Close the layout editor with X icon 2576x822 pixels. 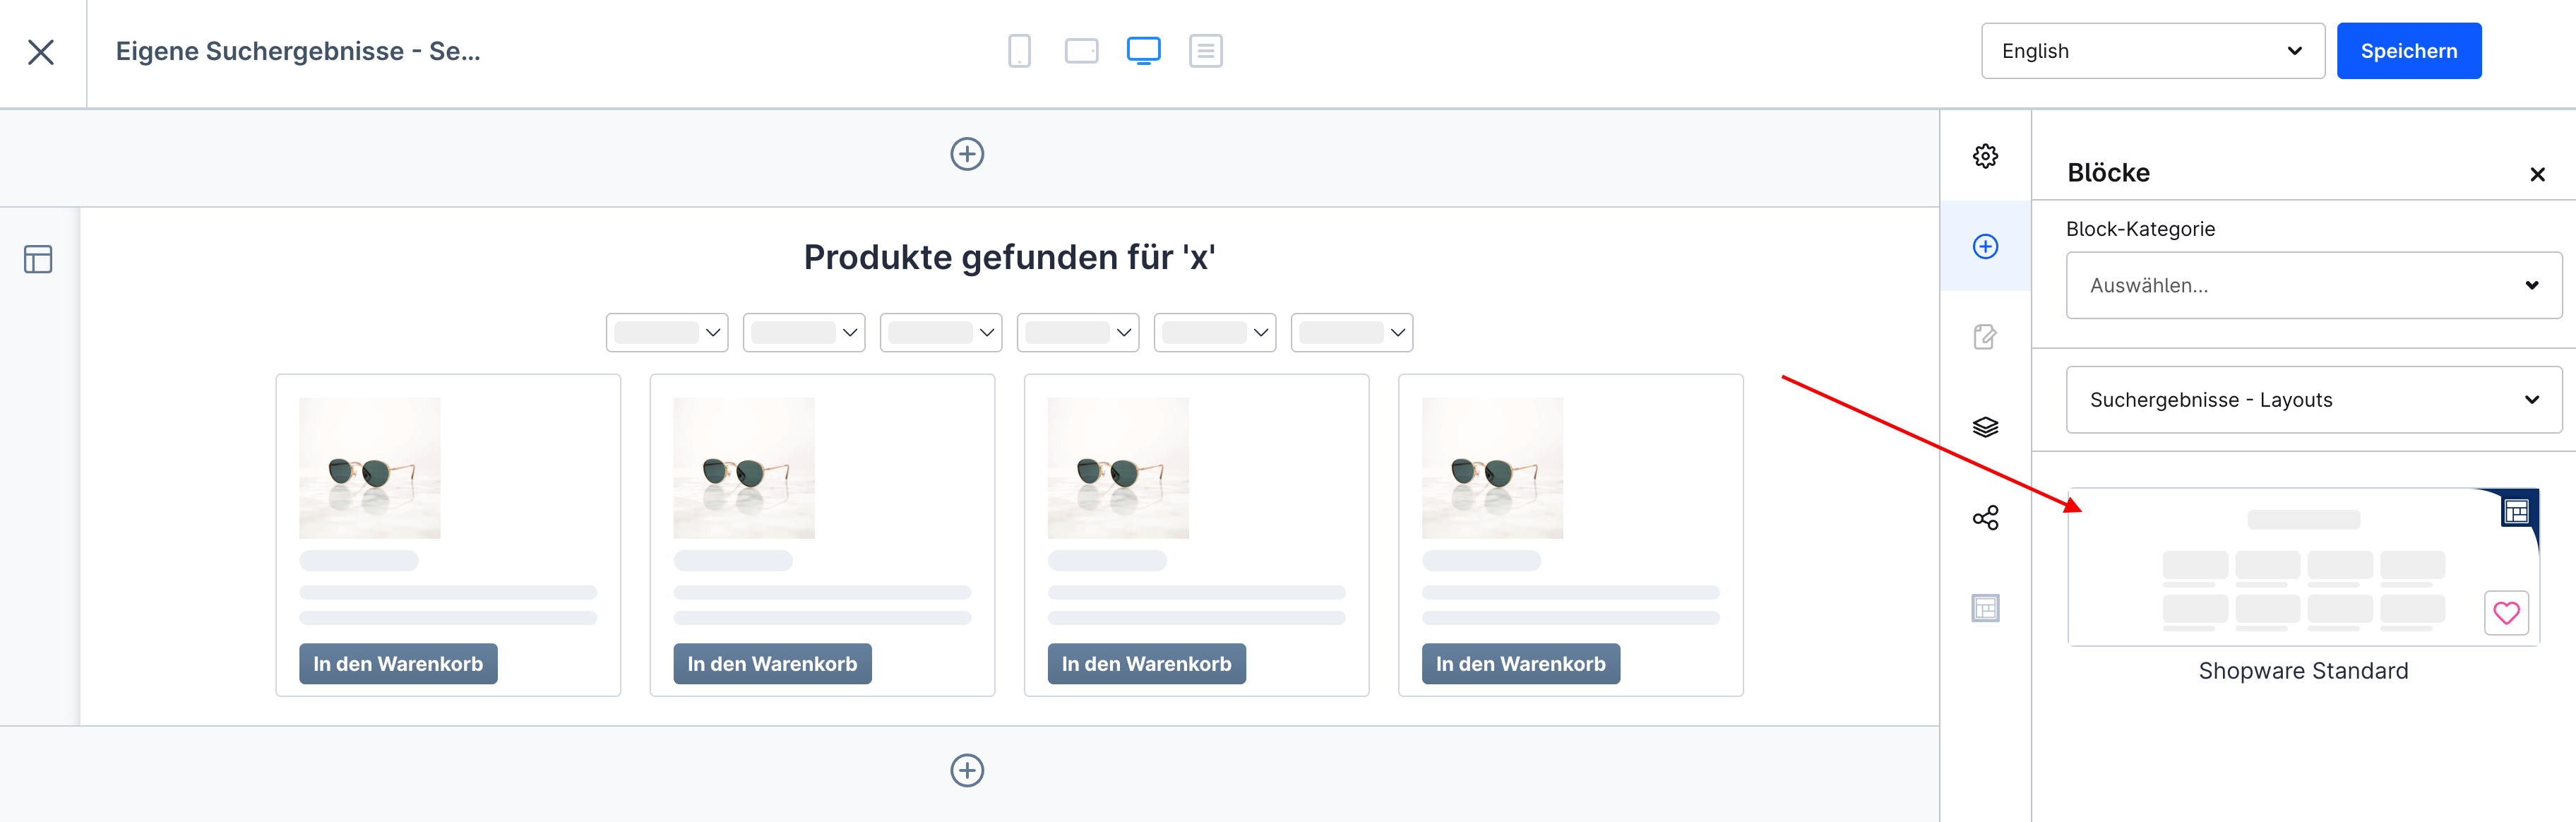[41, 52]
